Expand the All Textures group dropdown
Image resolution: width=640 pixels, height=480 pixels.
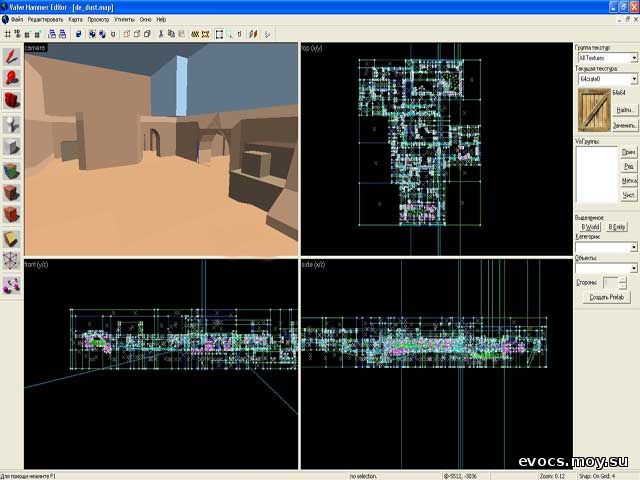click(633, 57)
